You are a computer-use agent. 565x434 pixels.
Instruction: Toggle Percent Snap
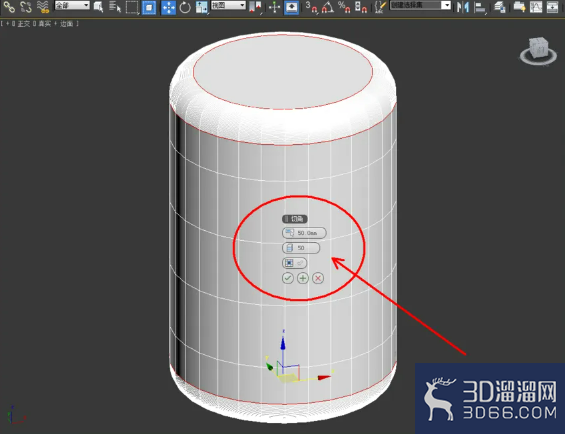point(344,7)
